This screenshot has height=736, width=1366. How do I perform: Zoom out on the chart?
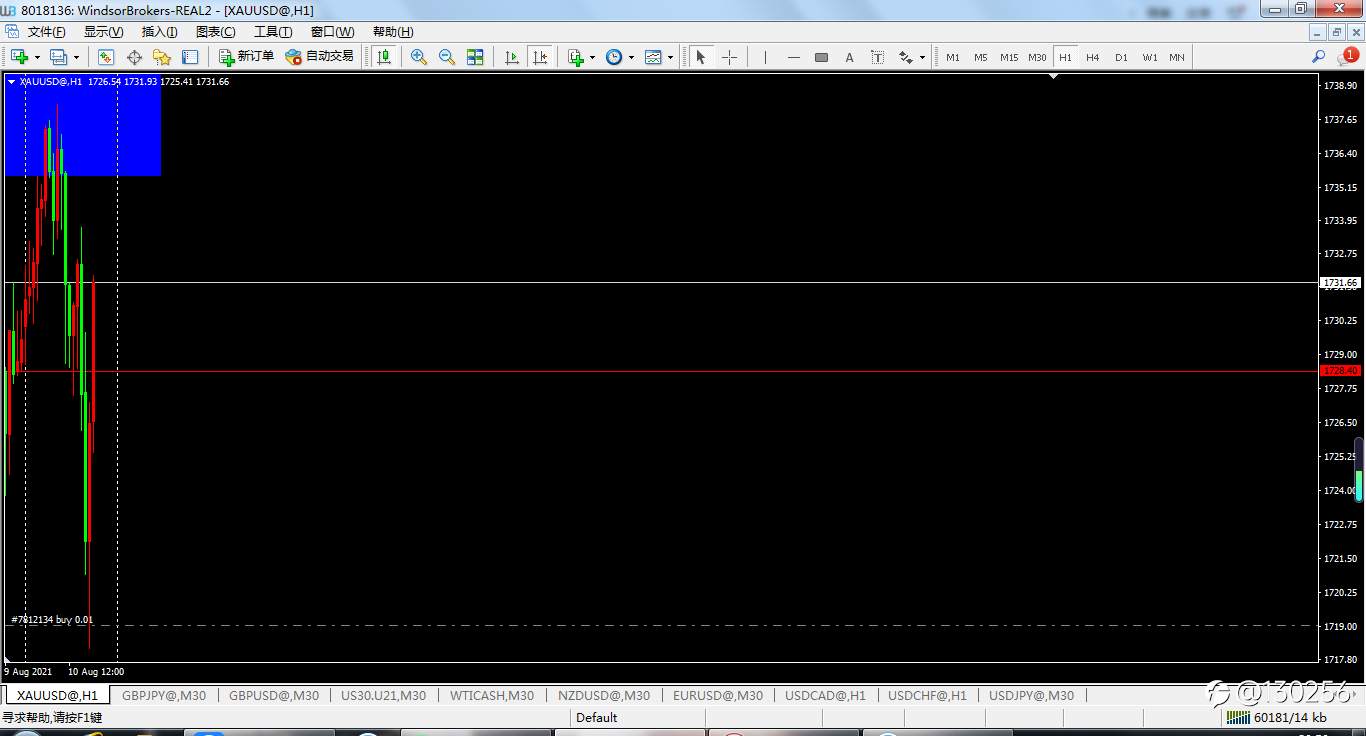click(x=447, y=57)
